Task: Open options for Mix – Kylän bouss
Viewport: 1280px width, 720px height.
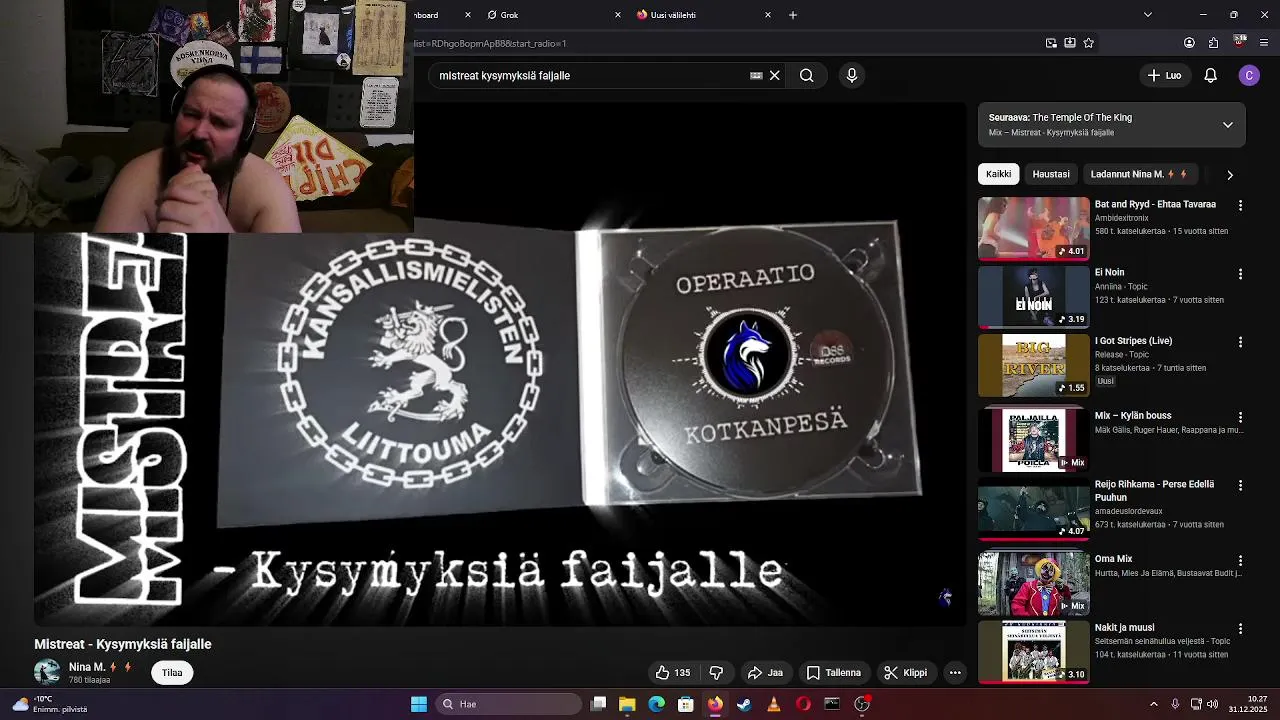Action: 1240,417
